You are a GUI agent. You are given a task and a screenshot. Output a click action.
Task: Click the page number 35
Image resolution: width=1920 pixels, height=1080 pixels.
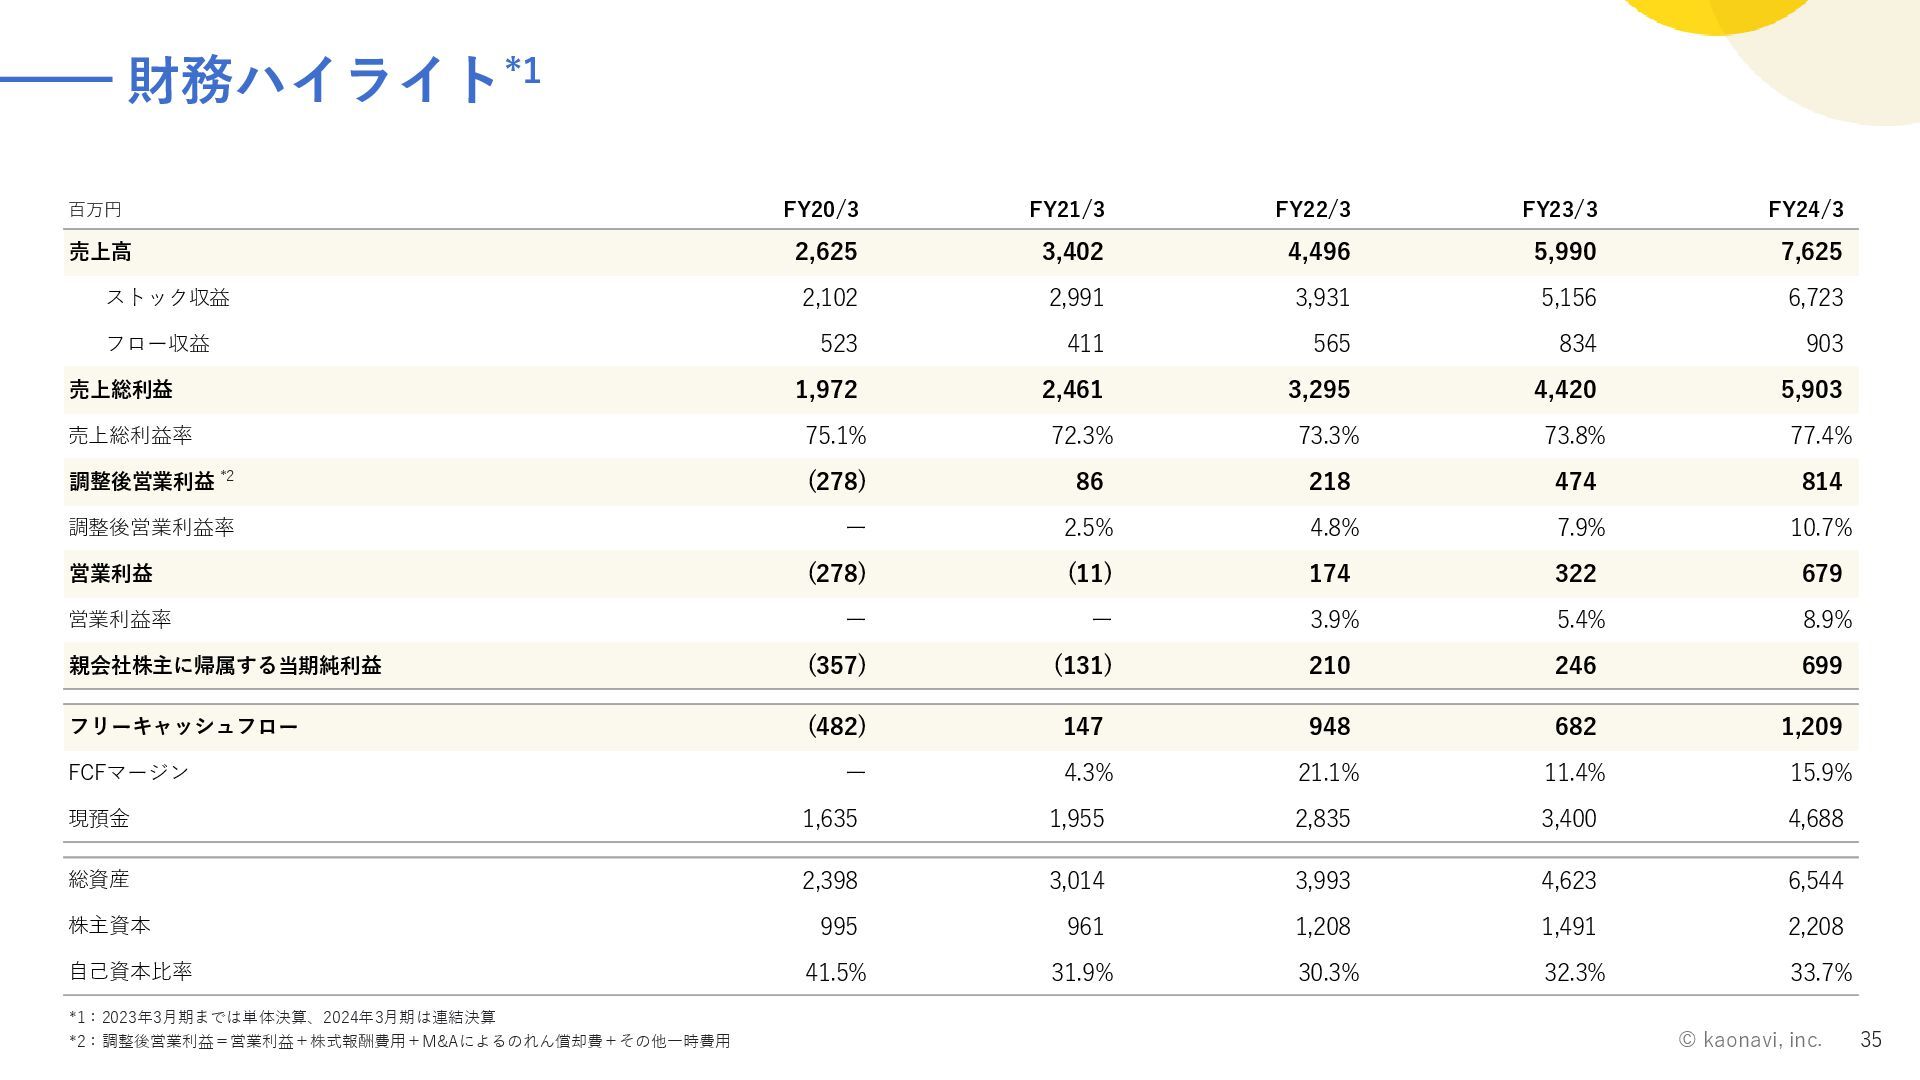(x=1871, y=1040)
